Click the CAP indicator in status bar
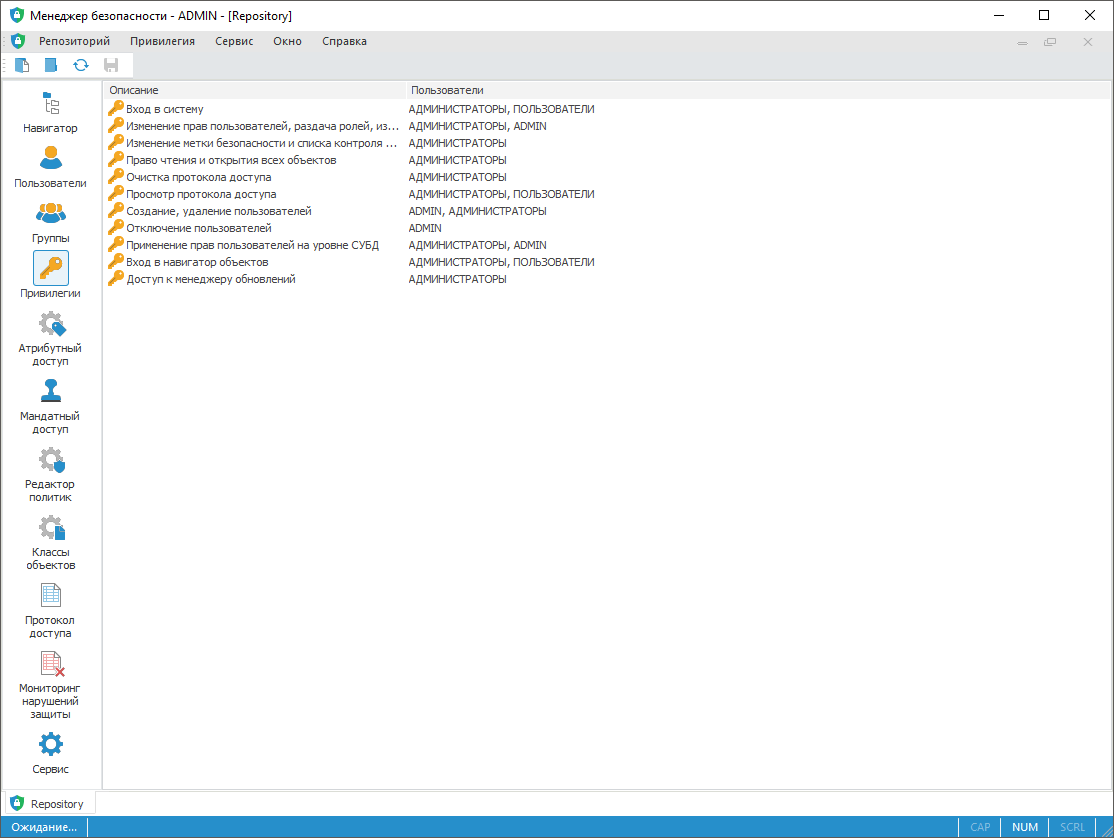Viewport: 1114px width, 838px height. point(980,827)
